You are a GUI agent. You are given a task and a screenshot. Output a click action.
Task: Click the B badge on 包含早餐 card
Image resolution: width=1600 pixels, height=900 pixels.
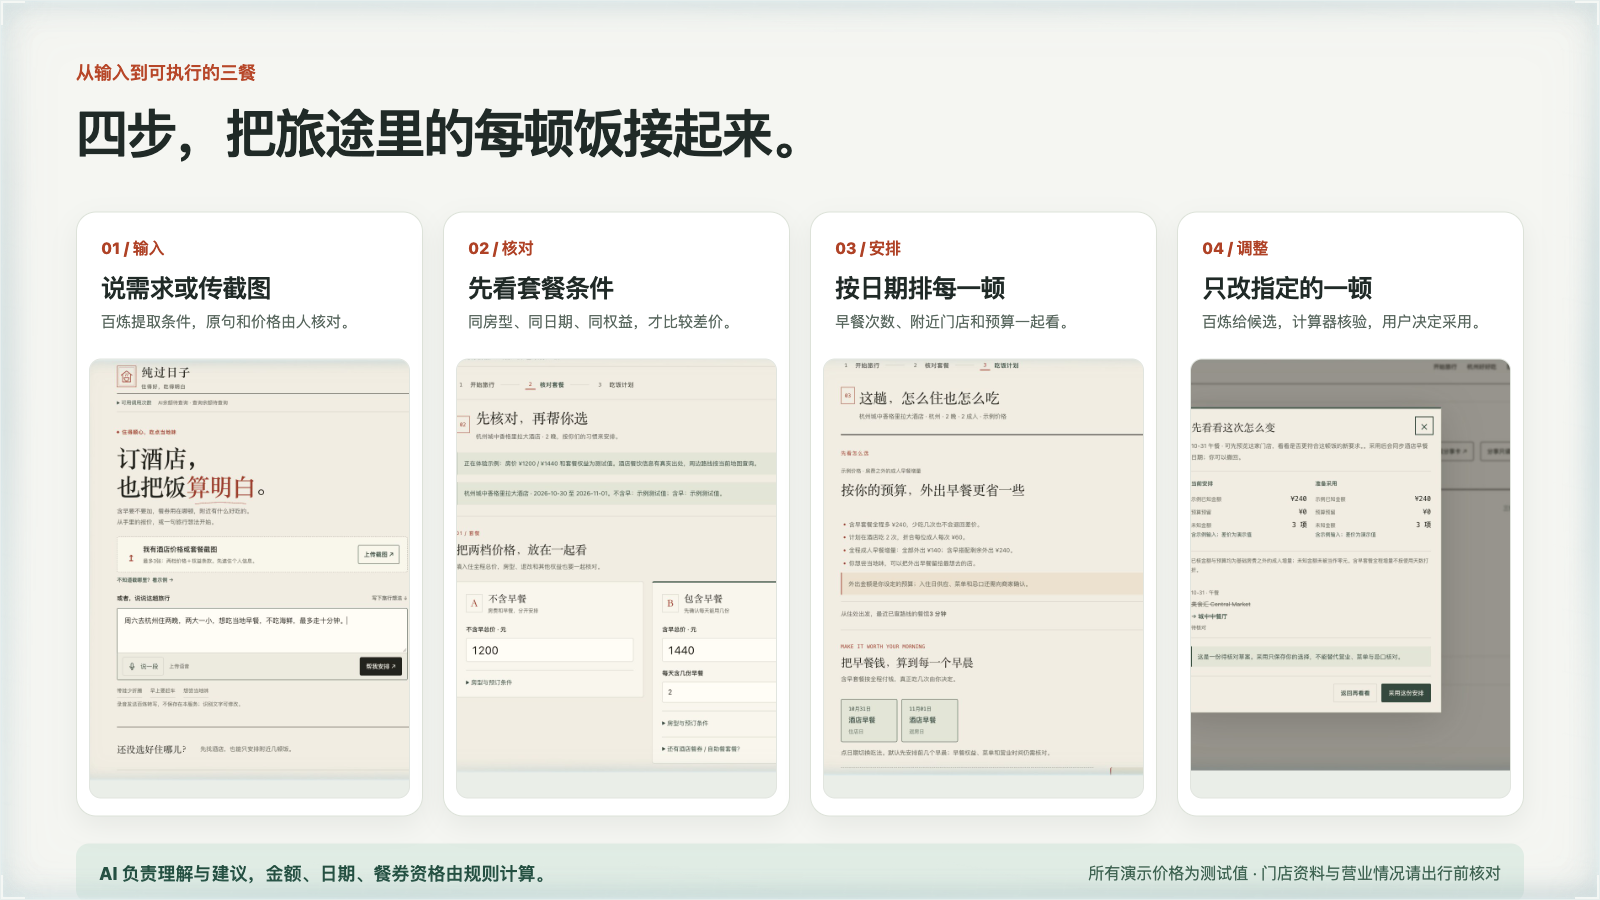tap(670, 603)
